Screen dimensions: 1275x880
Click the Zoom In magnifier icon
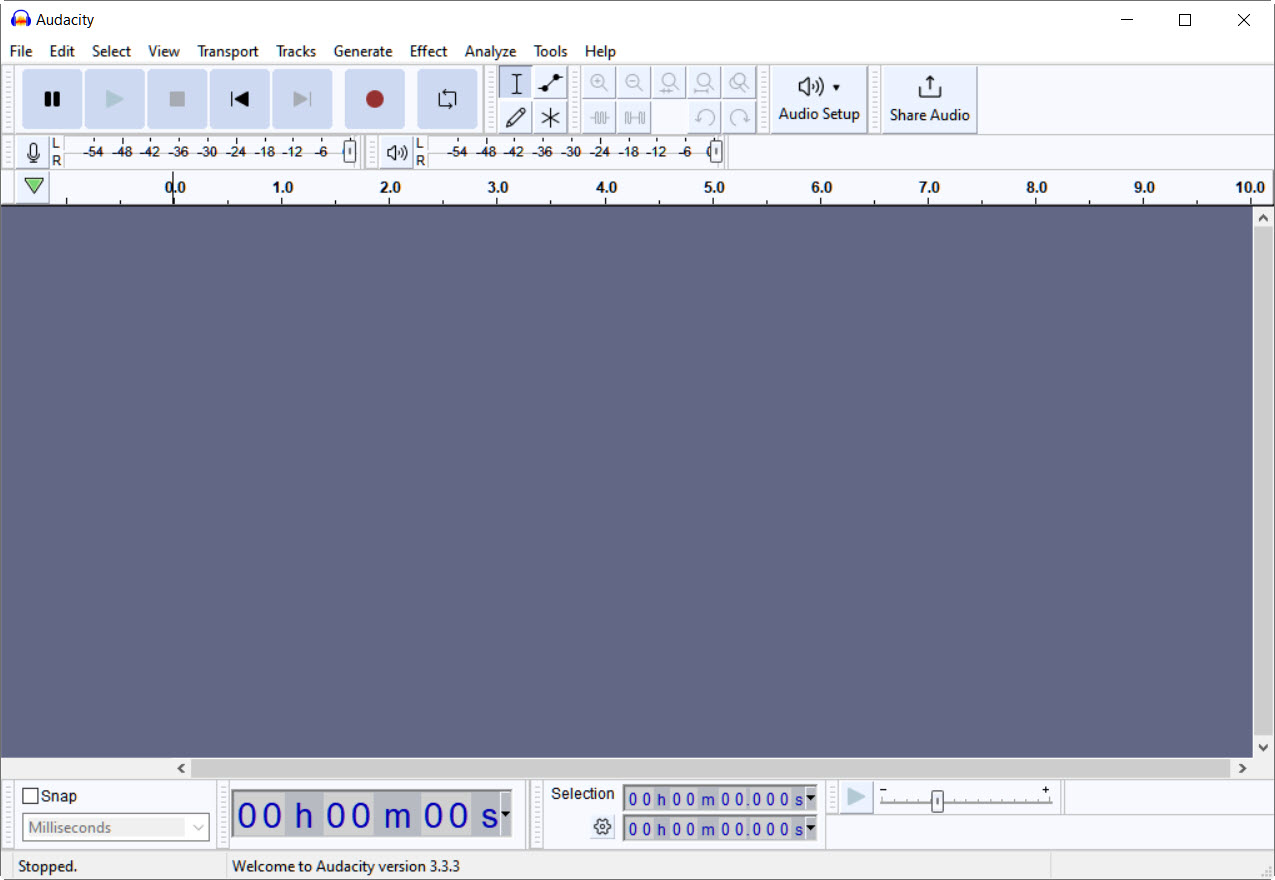pyautogui.click(x=599, y=83)
